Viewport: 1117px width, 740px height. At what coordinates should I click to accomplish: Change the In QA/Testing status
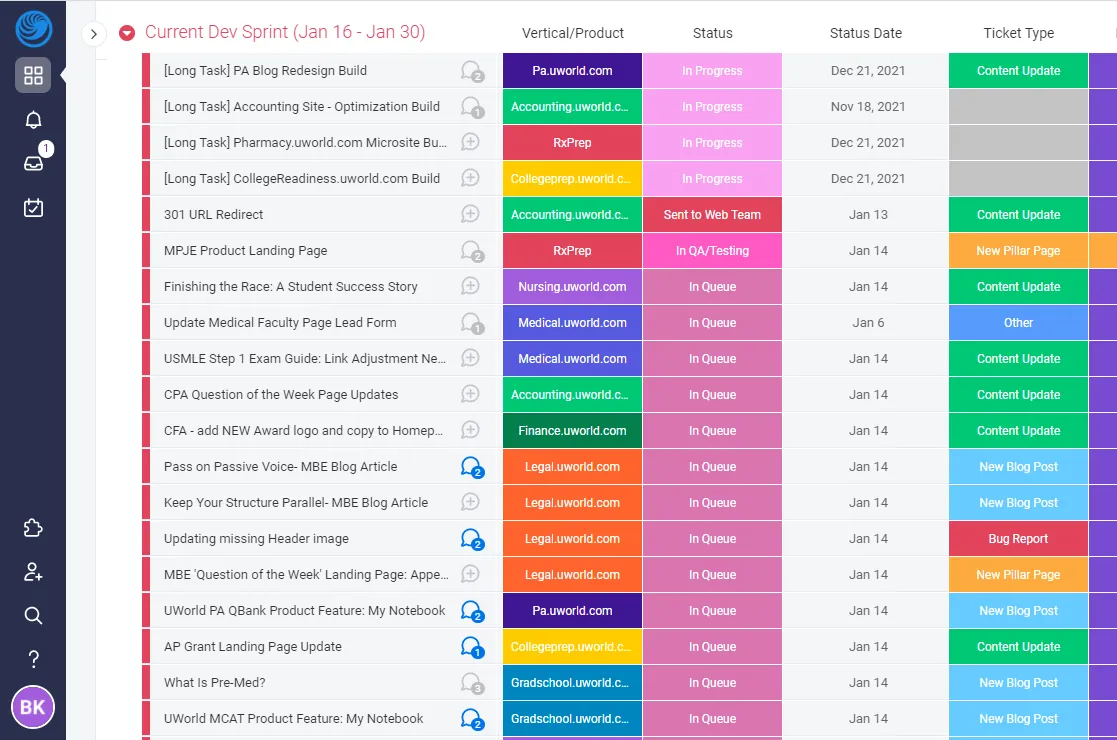click(712, 251)
